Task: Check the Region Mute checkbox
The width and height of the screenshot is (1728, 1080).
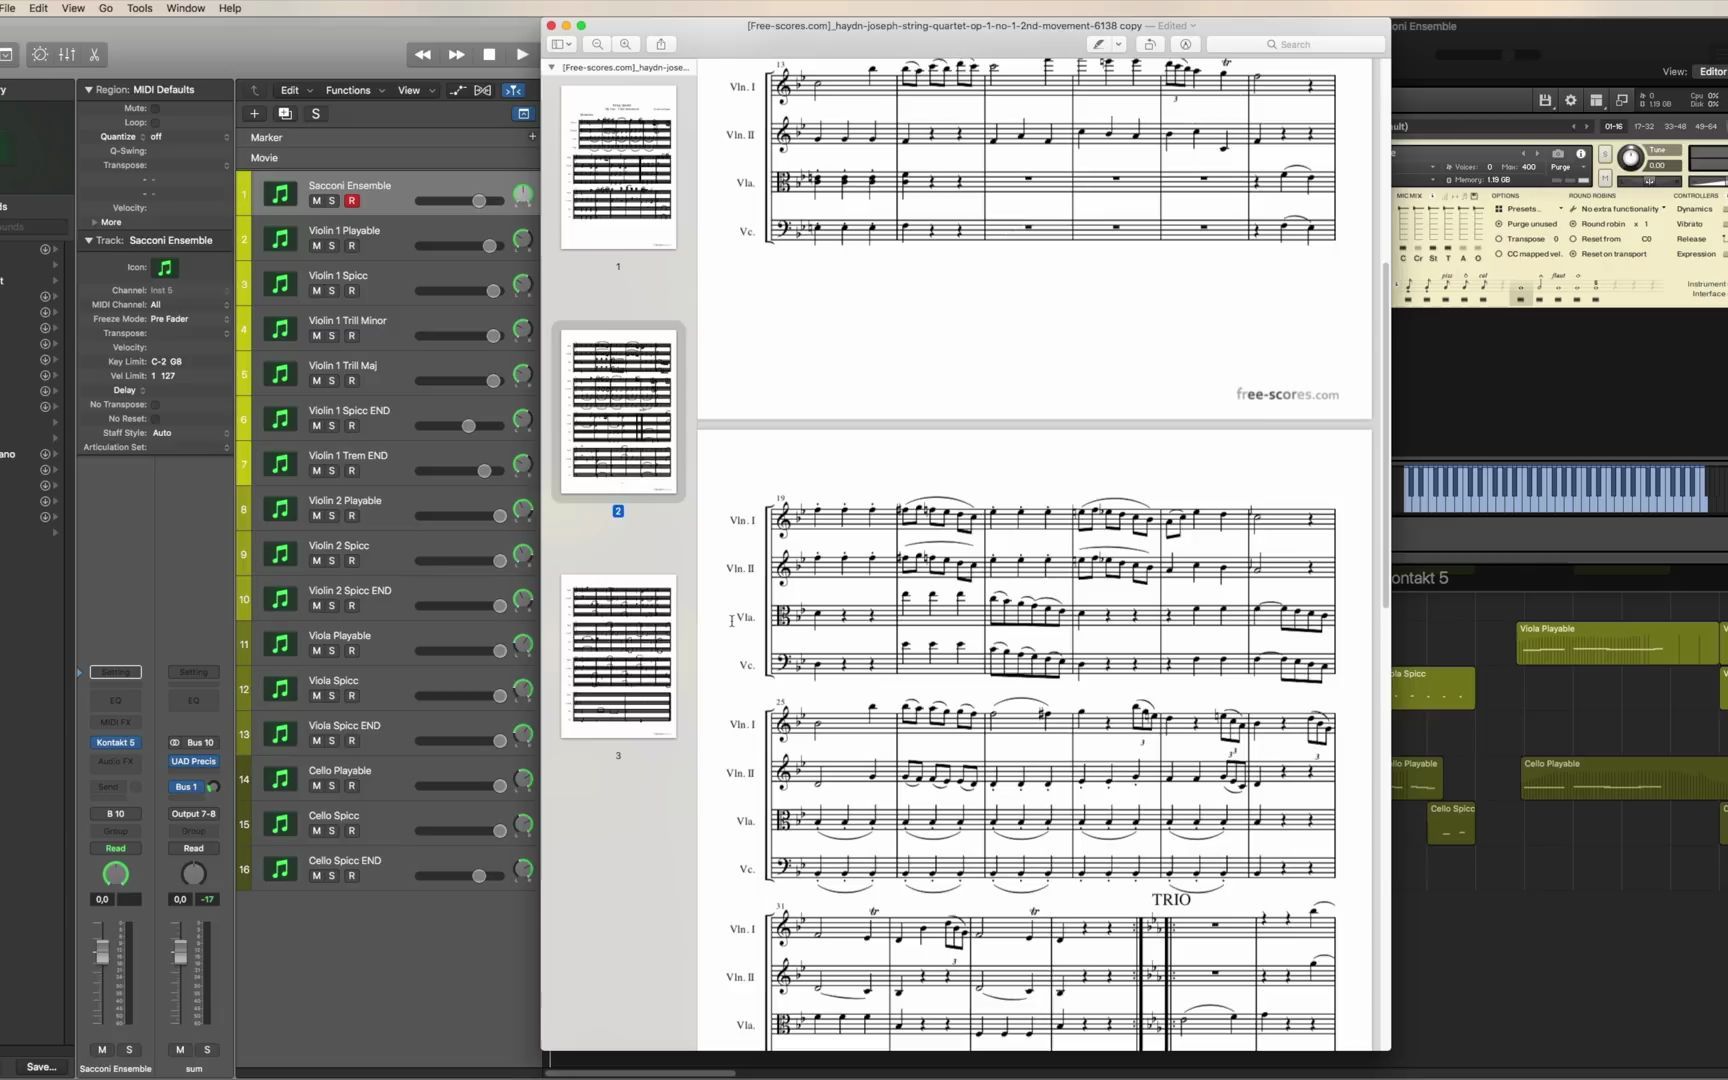Action: 155,108
